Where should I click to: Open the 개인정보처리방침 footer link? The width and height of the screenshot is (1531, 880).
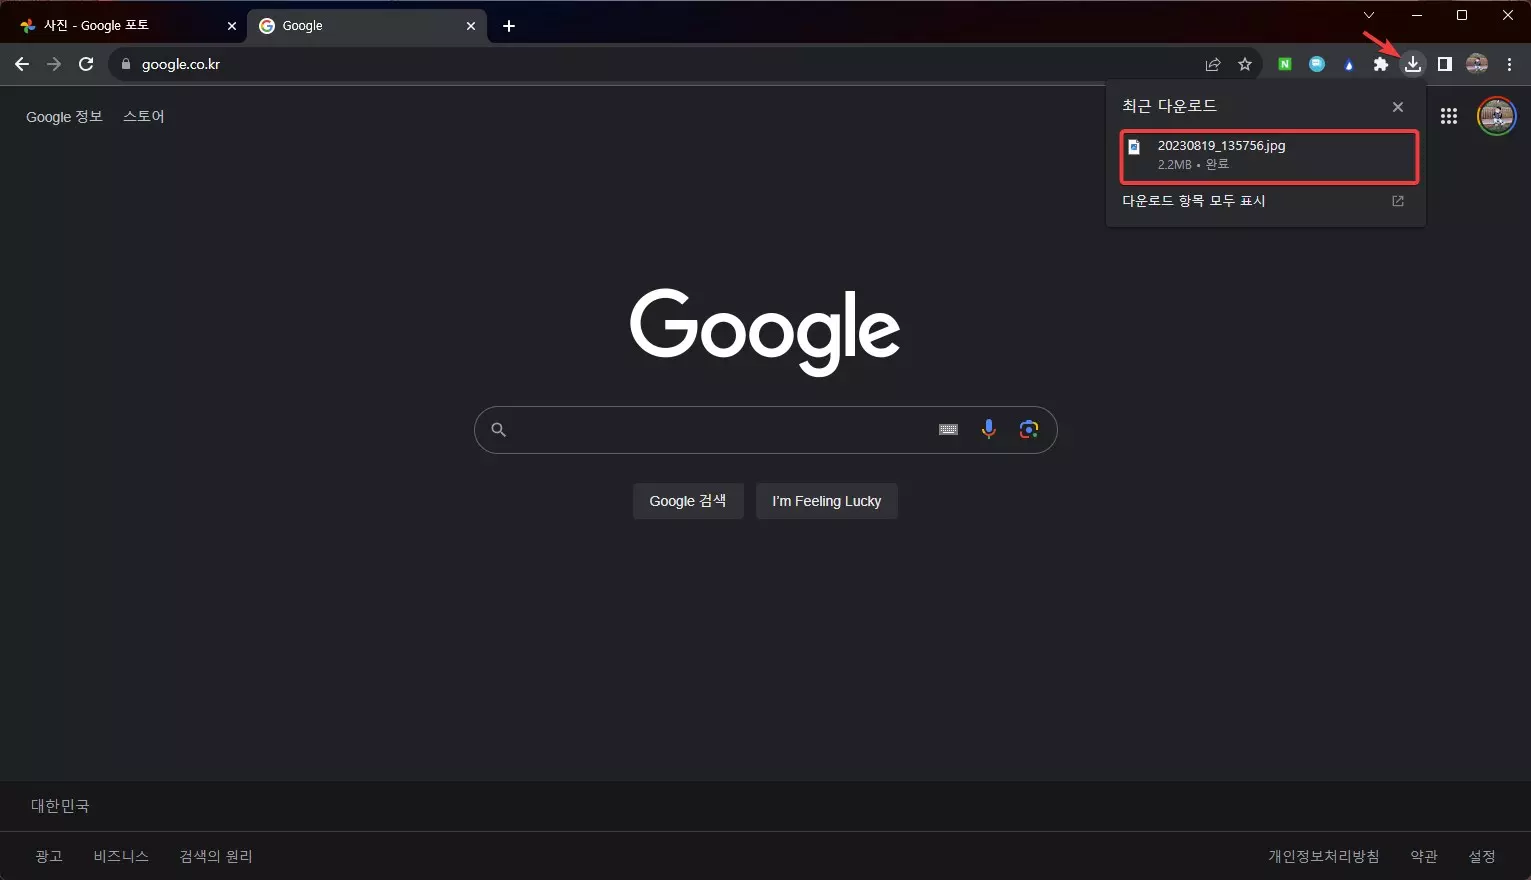(x=1324, y=856)
